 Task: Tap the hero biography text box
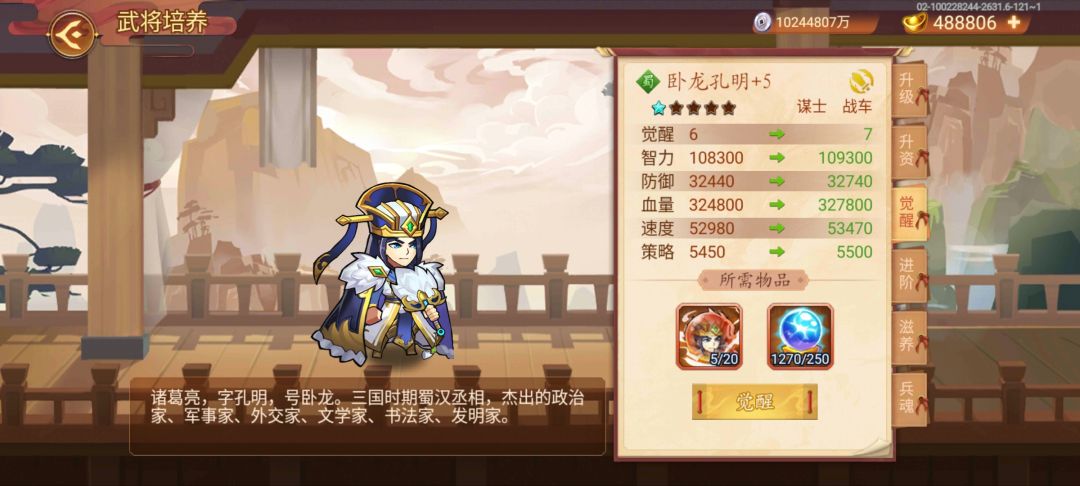point(367,416)
